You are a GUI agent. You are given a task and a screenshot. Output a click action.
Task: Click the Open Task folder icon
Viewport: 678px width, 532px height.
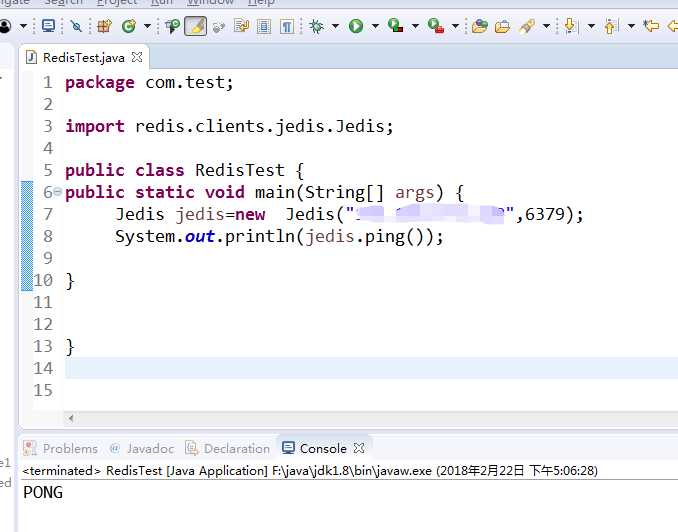(502, 26)
